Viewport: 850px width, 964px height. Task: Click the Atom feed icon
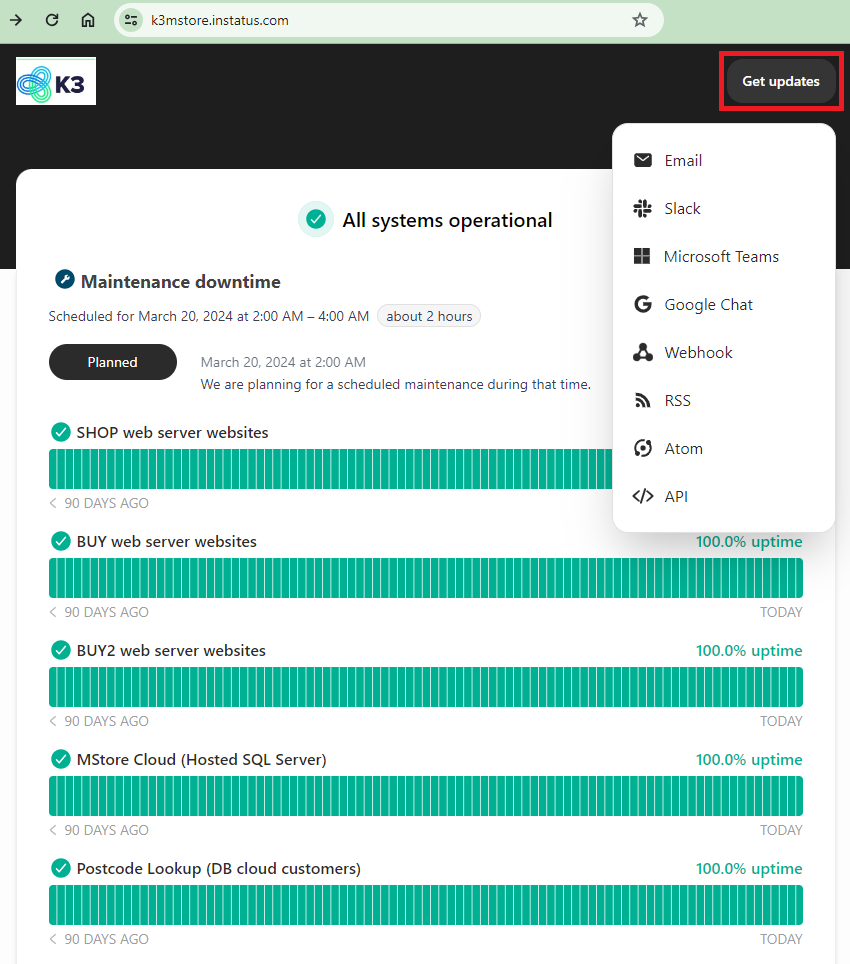click(x=643, y=448)
